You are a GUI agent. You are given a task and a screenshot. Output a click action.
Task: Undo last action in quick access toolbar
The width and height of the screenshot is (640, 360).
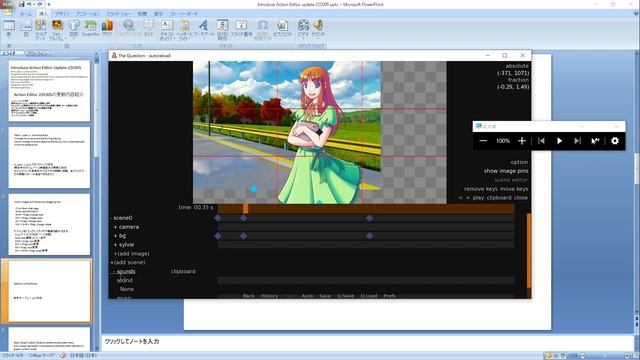pos(30,4)
